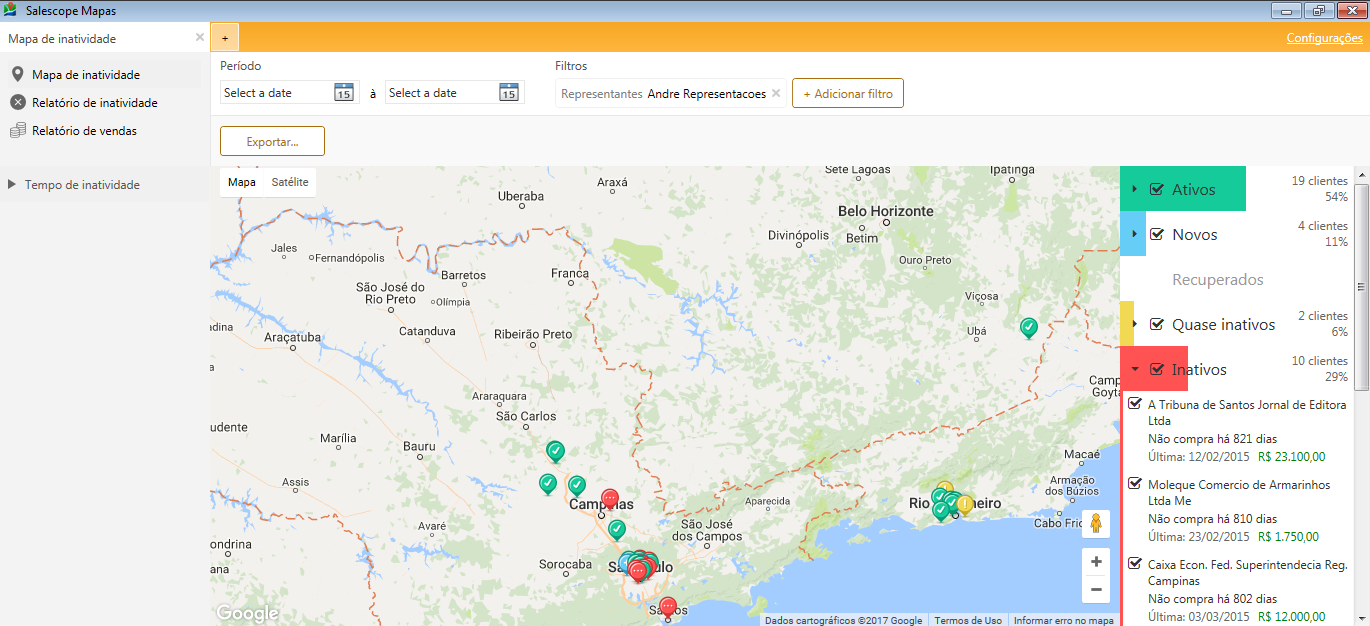The image size is (1370, 626).
Task: Open the start date calendar icon
Action: point(345,92)
